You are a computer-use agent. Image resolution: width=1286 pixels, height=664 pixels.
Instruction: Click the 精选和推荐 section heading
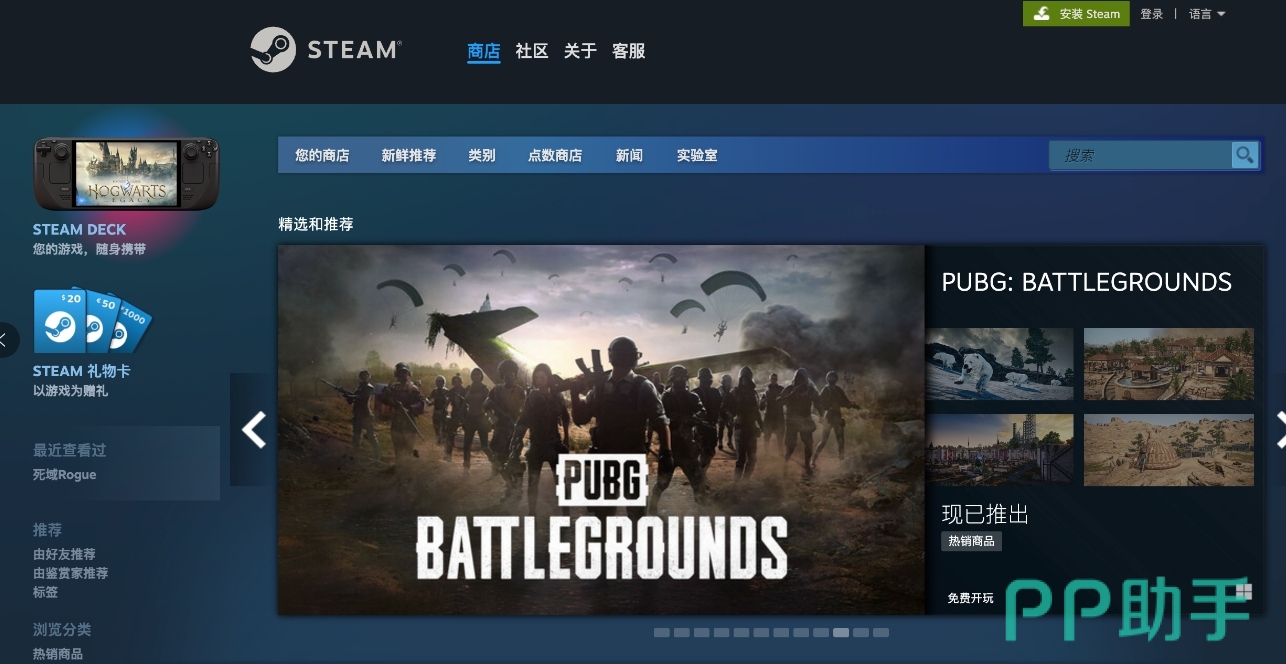point(316,224)
